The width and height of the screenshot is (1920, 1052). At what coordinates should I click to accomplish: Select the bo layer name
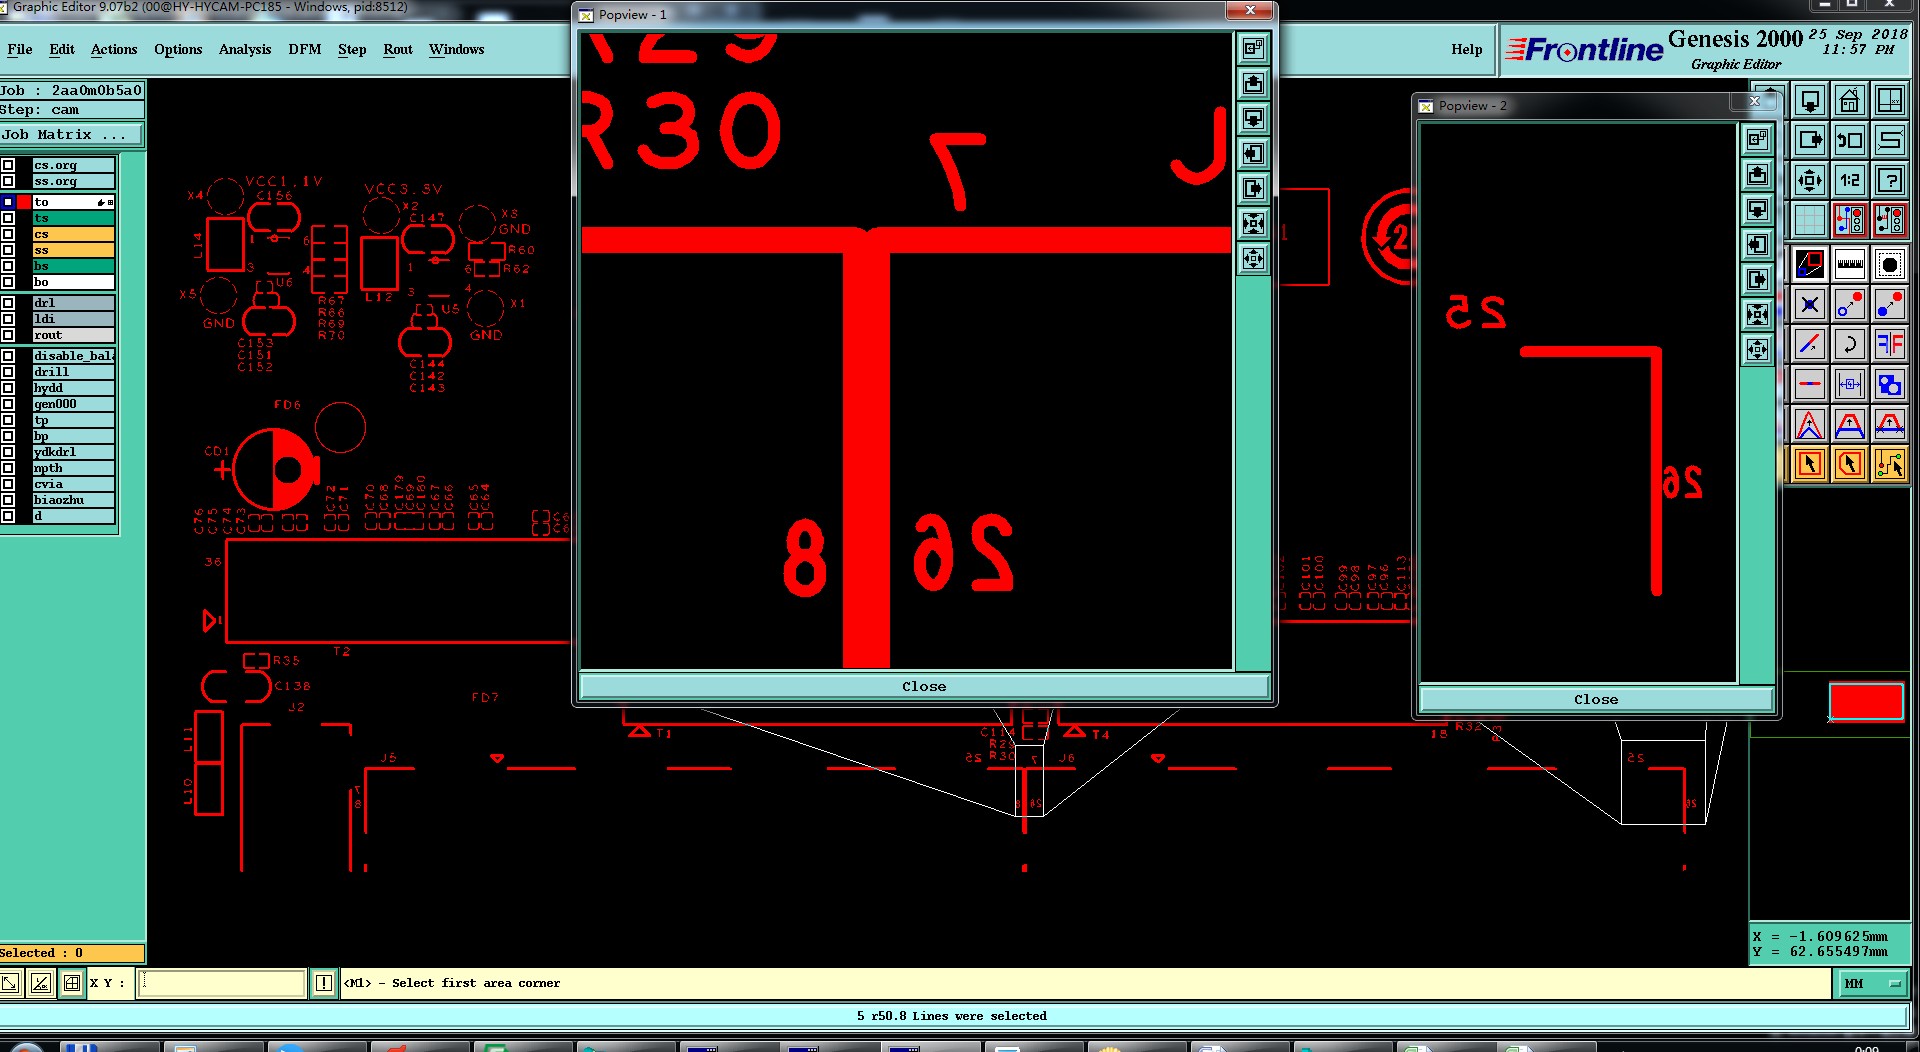tap(74, 282)
